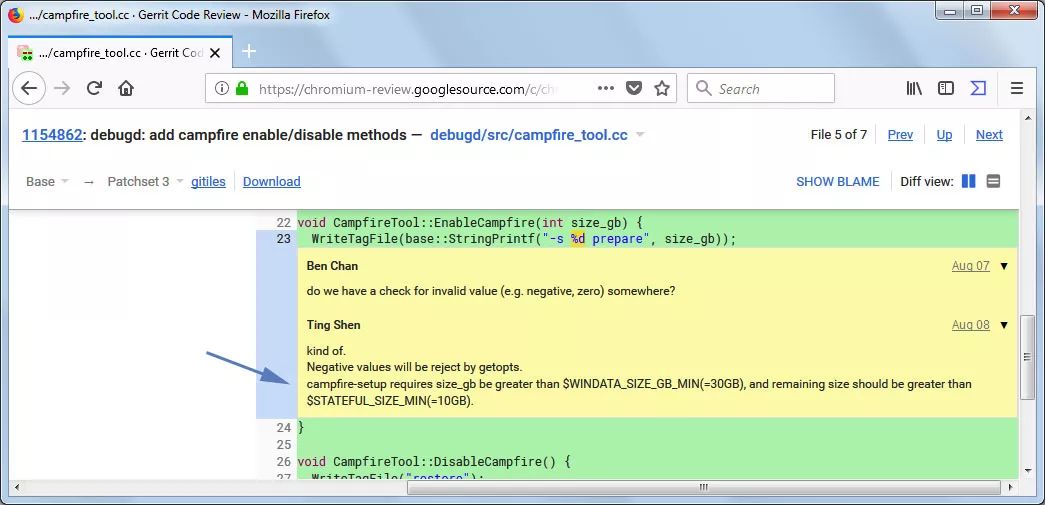Click line number 23
Image resolution: width=1045 pixels, height=505 pixels.
(x=283, y=239)
